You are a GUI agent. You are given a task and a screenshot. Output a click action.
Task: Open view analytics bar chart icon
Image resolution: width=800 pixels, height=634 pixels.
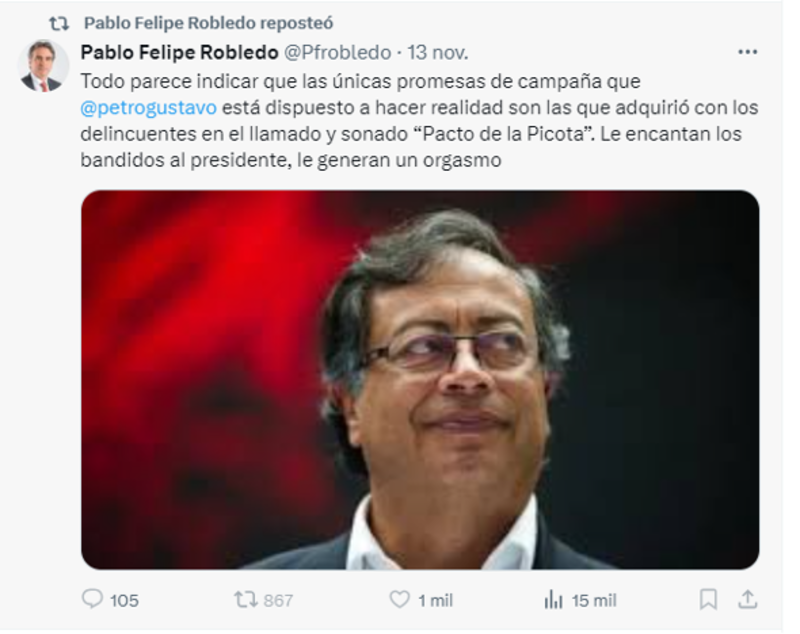[554, 600]
